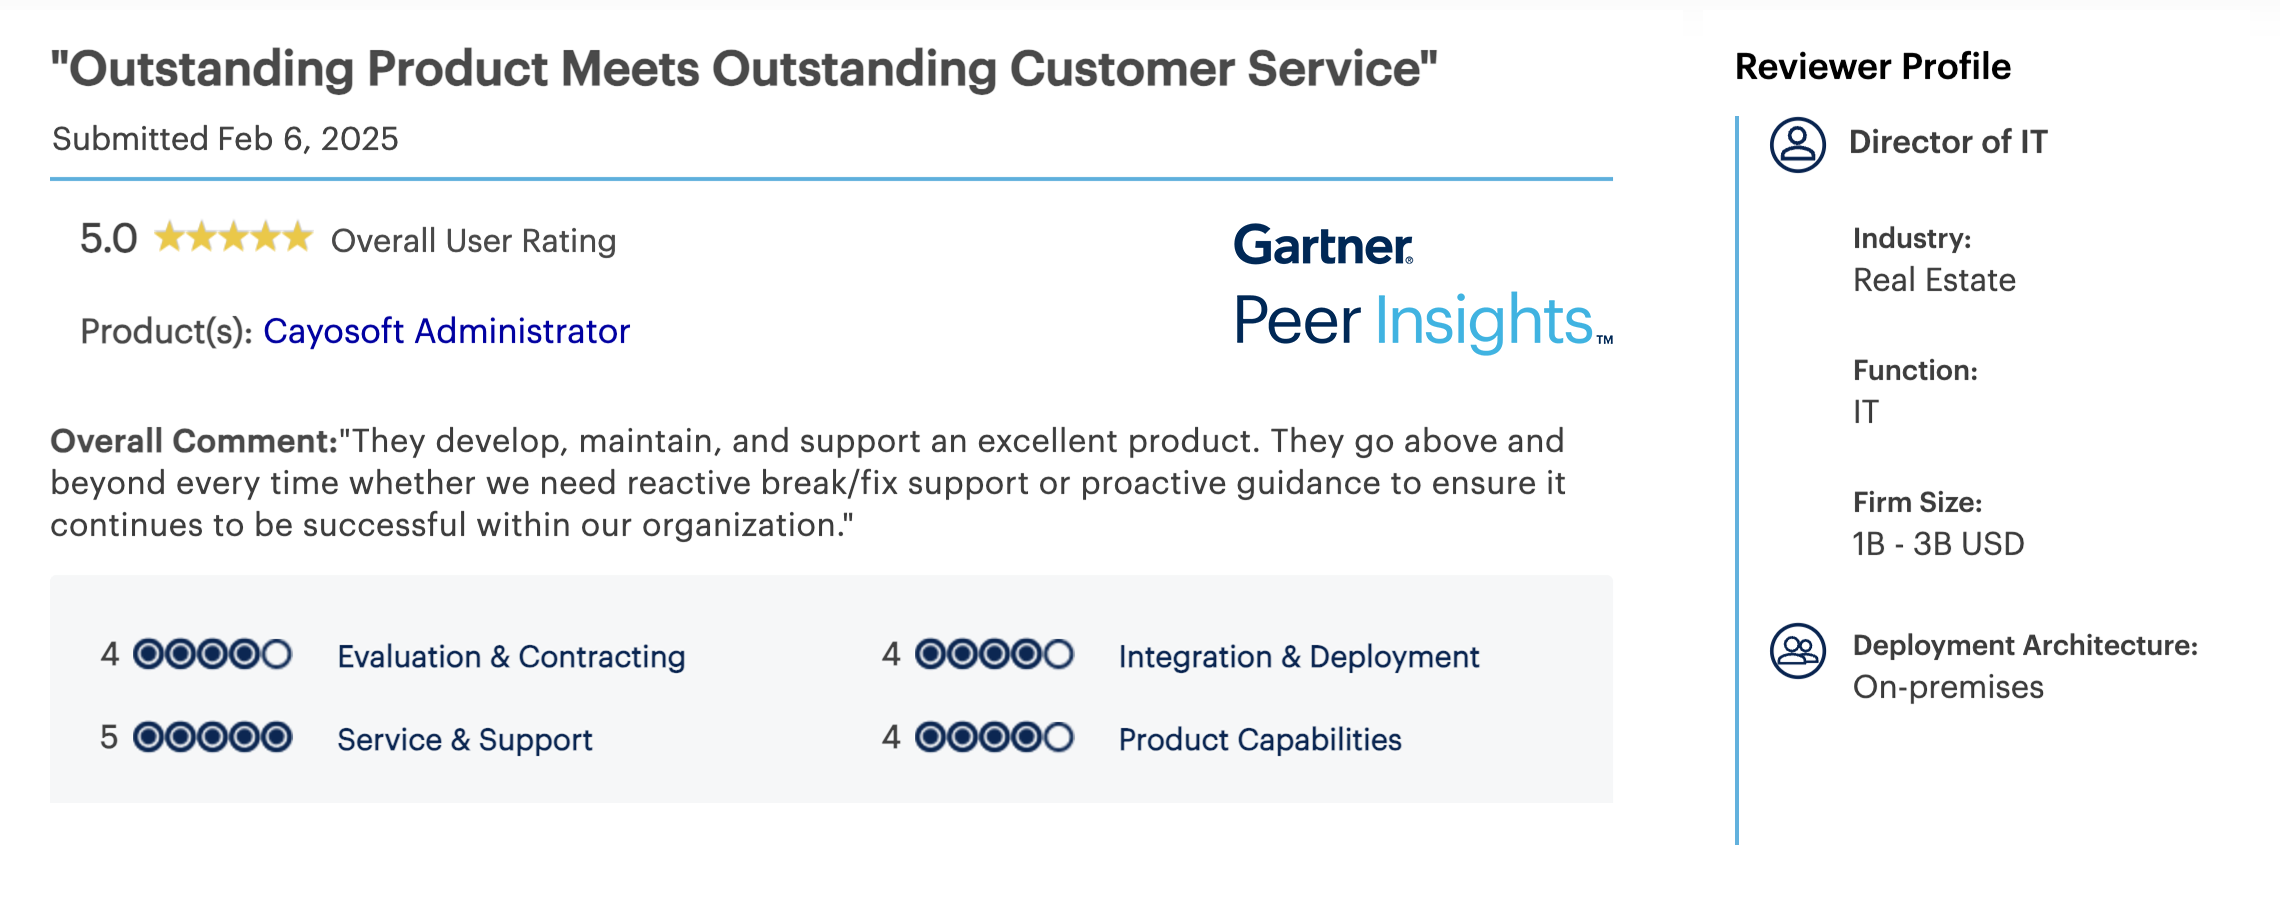Click the Service & Support rating dots
Screen dimensions: 2280x920
tap(212, 738)
